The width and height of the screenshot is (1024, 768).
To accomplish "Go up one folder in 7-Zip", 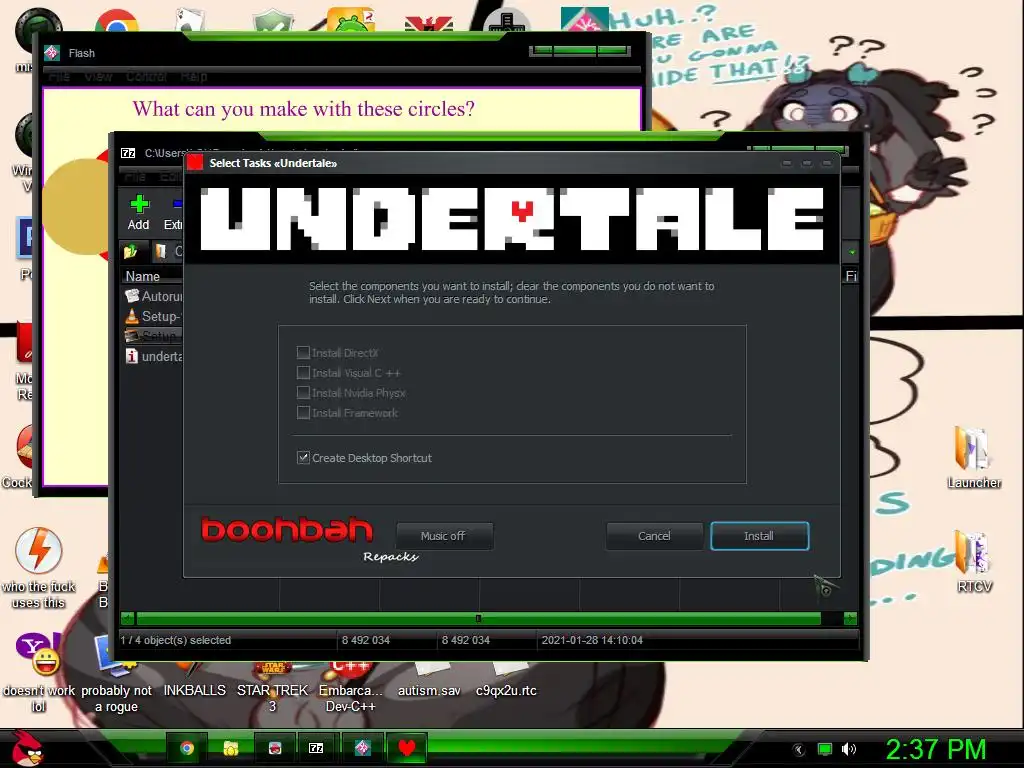I will pos(131,251).
